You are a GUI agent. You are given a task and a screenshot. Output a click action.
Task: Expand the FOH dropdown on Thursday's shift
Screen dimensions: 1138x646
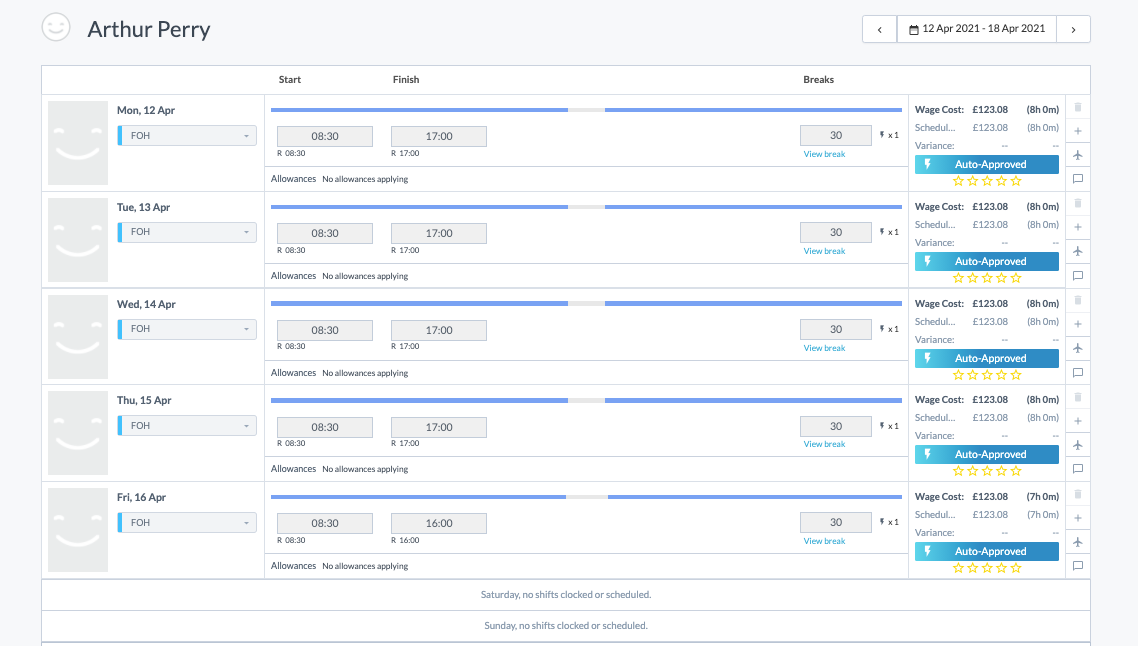tap(188, 426)
